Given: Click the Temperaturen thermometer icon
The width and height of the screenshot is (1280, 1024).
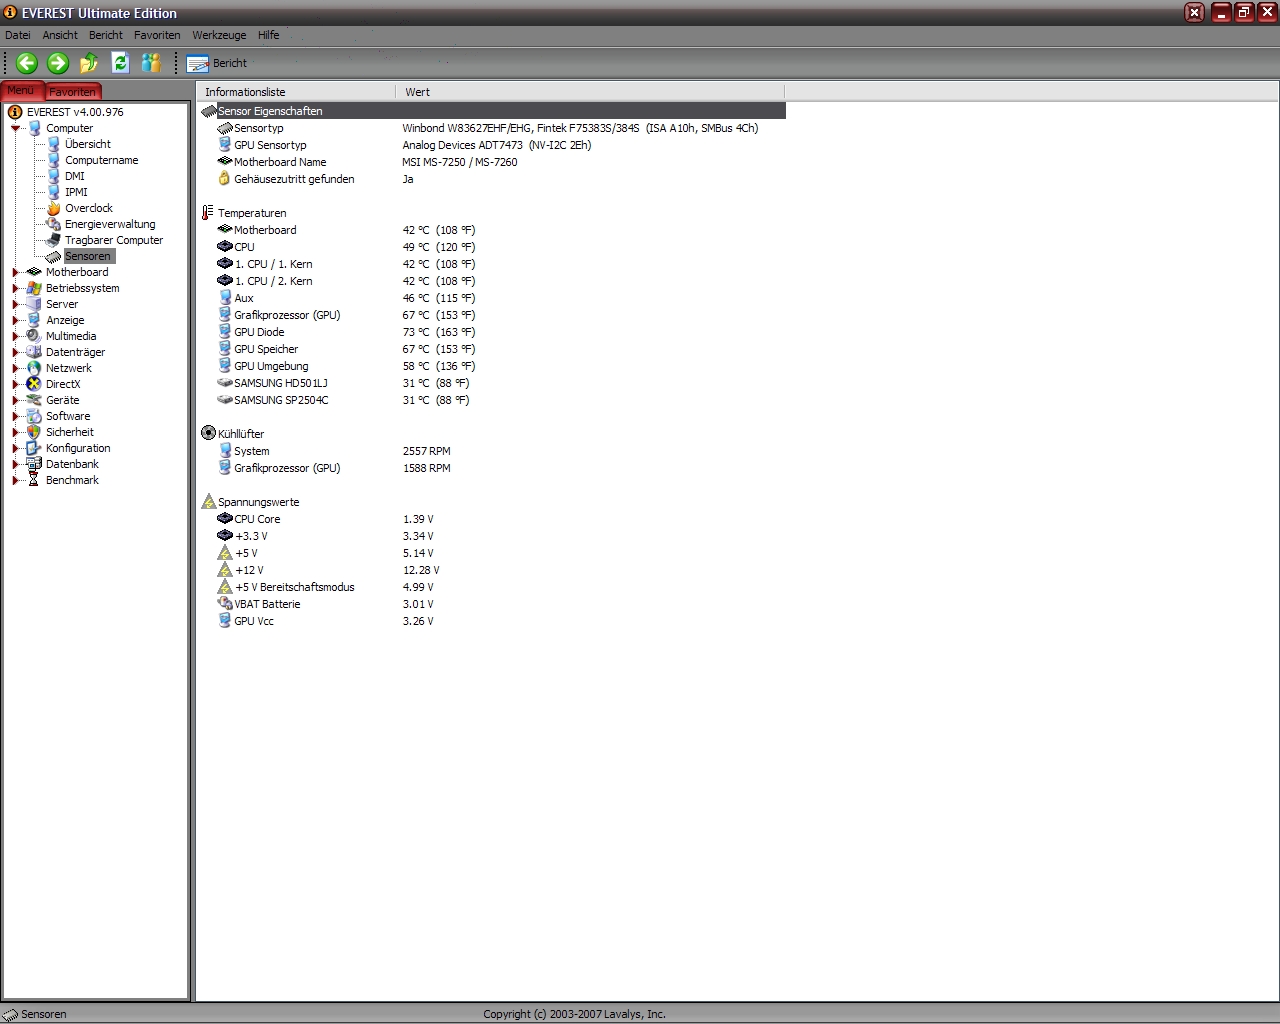Looking at the screenshot, I should click(x=208, y=213).
